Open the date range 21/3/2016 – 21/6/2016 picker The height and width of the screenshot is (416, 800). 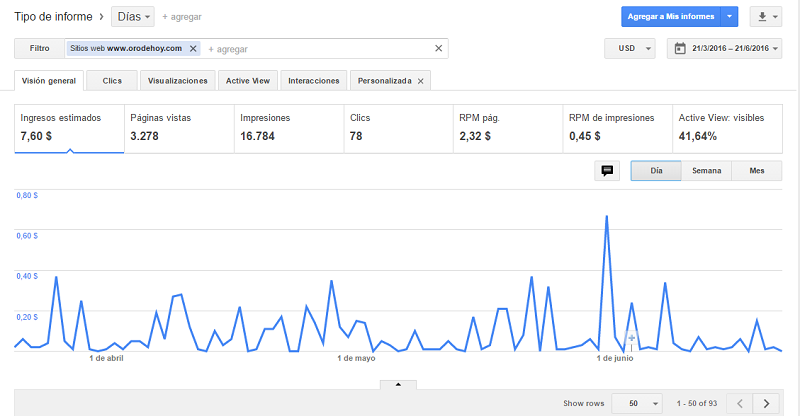(x=724, y=48)
